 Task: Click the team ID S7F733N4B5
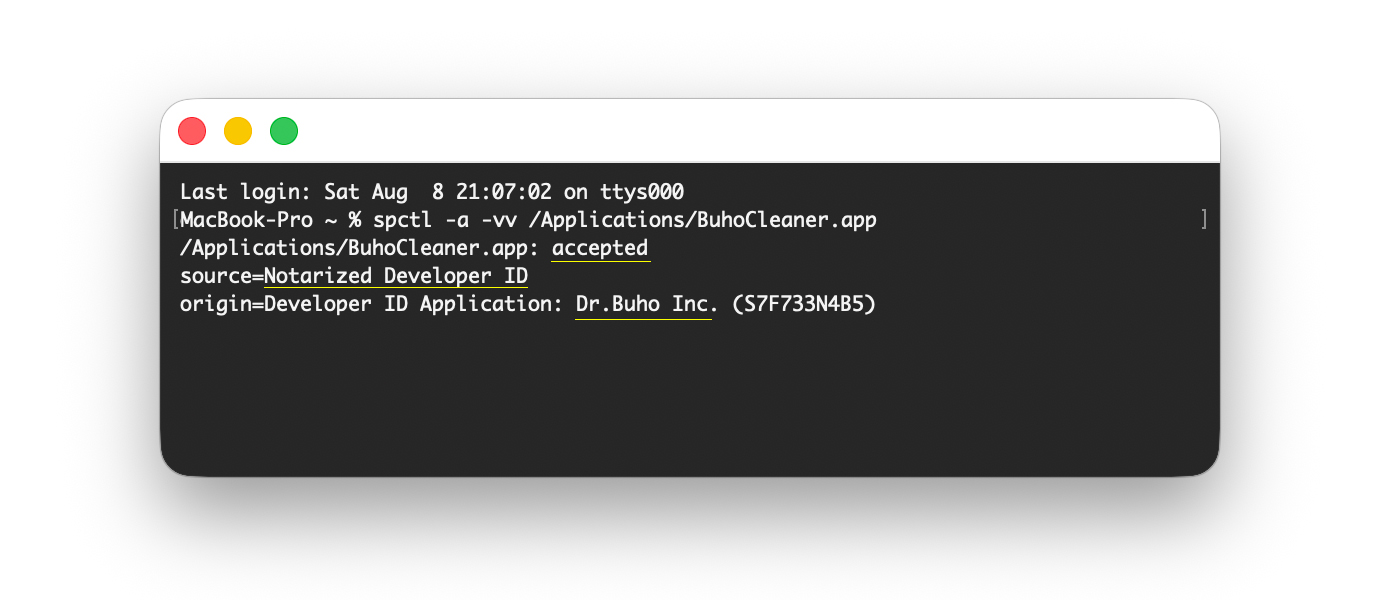(x=804, y=304)
